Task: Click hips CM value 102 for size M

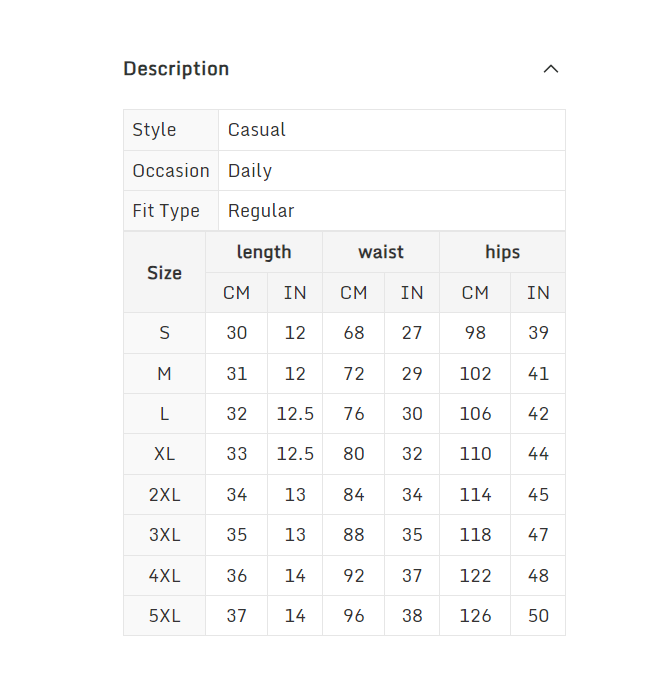Action: [475, 373]
